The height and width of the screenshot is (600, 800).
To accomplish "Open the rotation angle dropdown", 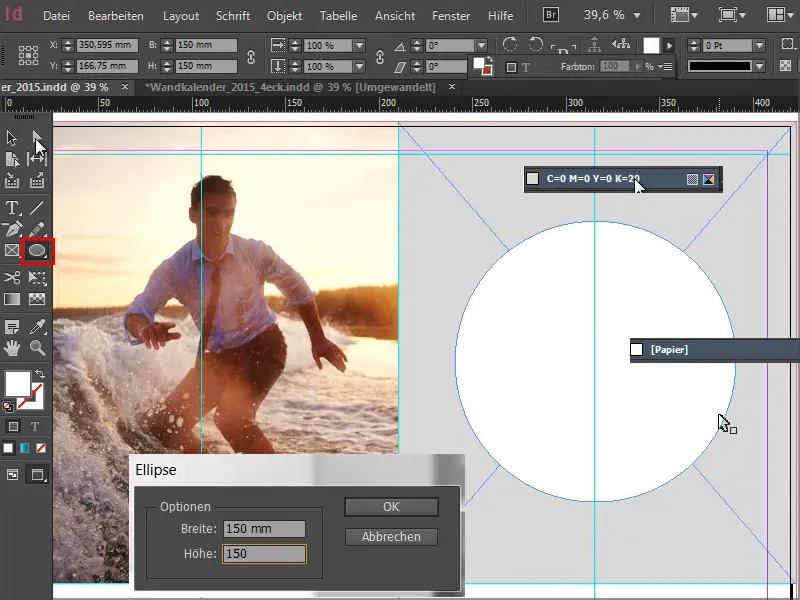I will (481, 45).
